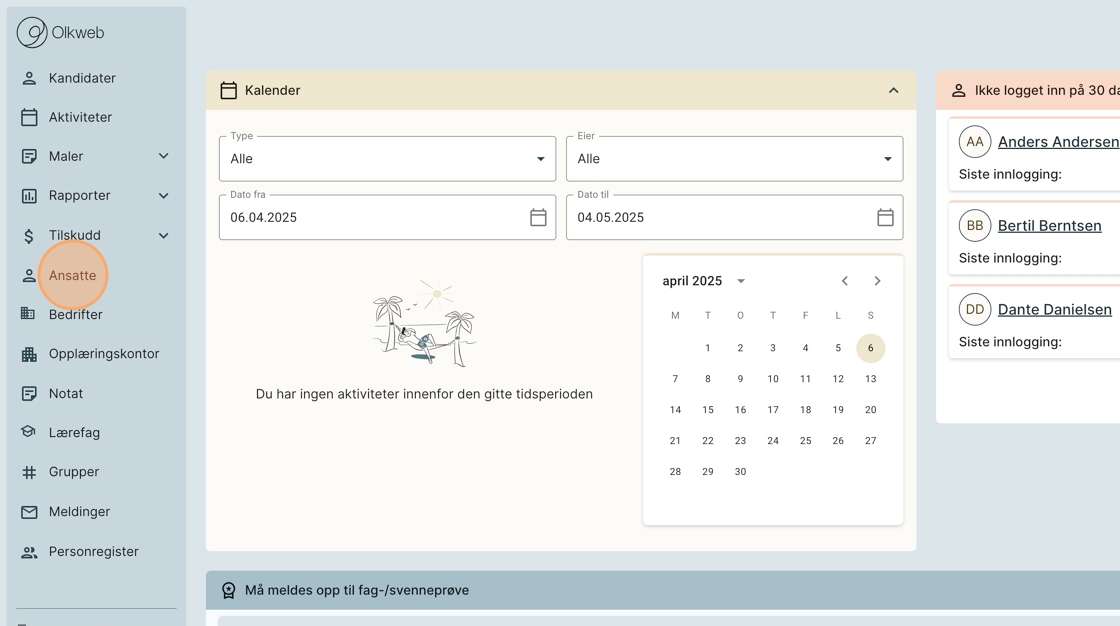Open Ansatte in the sidebar
Screen dimensions: 1120x626
pyautogui.click(x=72, y=275)
